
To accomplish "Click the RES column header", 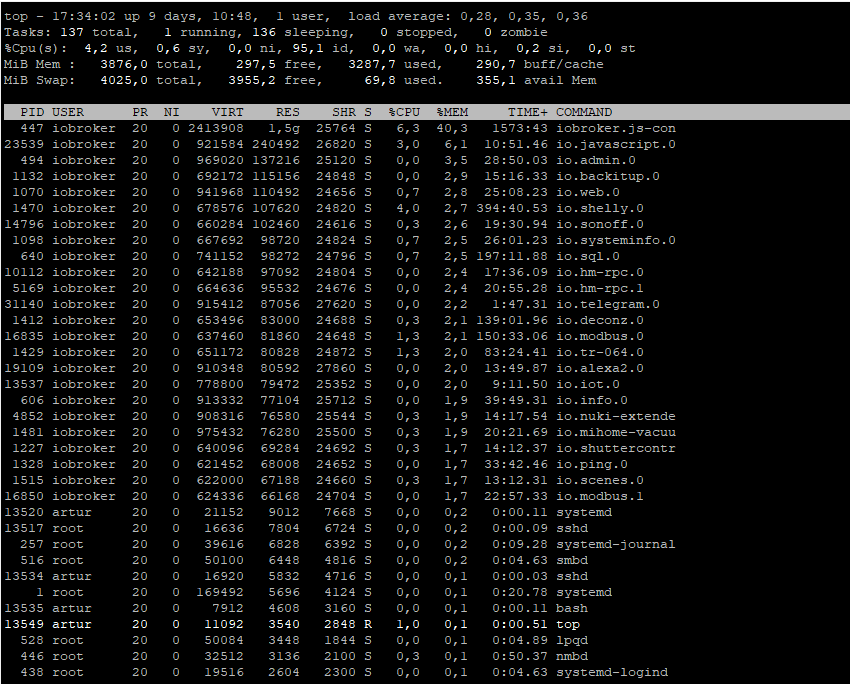I will tap(288, 112).
